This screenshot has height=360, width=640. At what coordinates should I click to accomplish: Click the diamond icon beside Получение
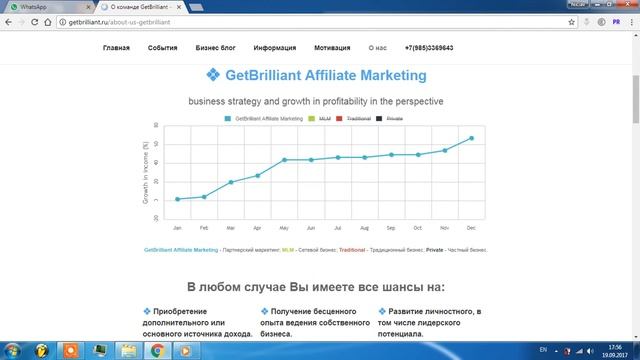coord(264,311)
